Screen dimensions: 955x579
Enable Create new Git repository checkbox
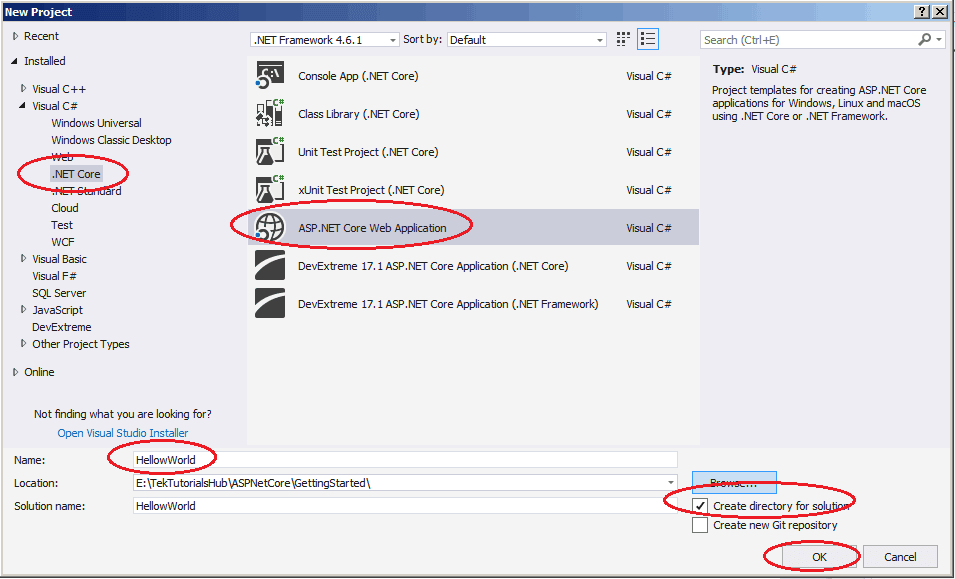coord(700,525)
